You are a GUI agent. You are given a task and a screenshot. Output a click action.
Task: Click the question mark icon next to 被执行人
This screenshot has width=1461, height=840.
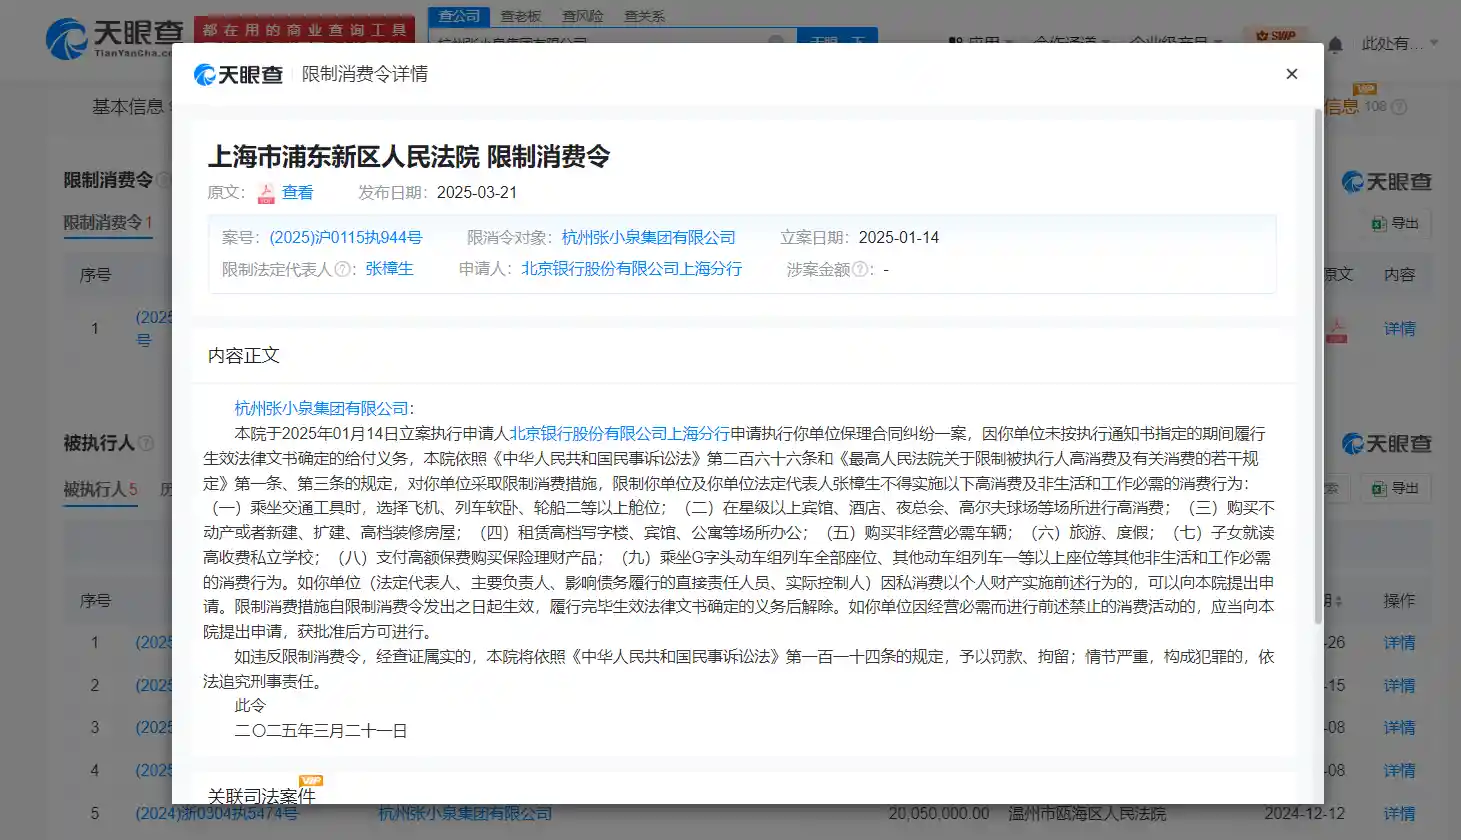pos(148,443)
